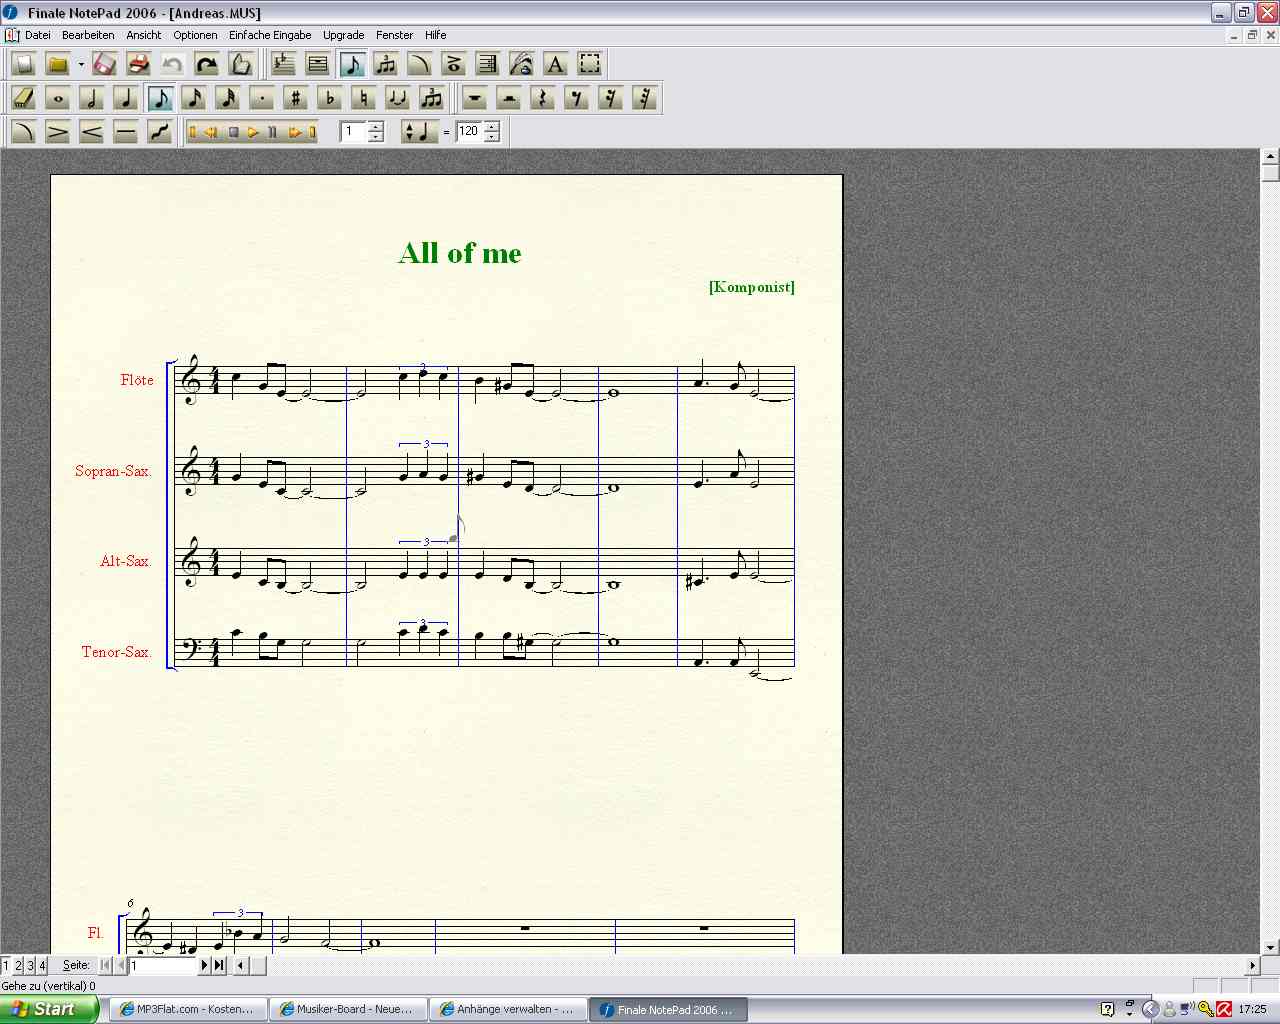1280x1024 pixels.
Task: Choose the quarter note duration
Action: tap(126, 98)
